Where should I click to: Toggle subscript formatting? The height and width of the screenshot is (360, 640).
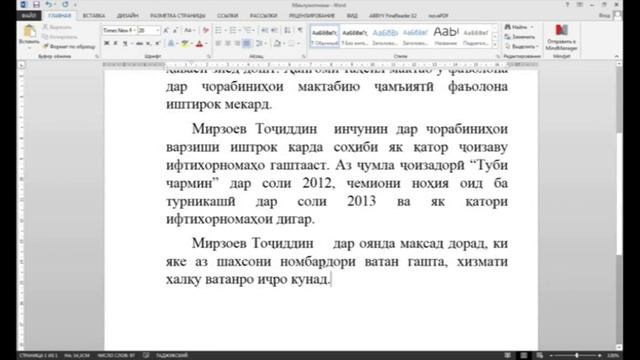[149, 43]
